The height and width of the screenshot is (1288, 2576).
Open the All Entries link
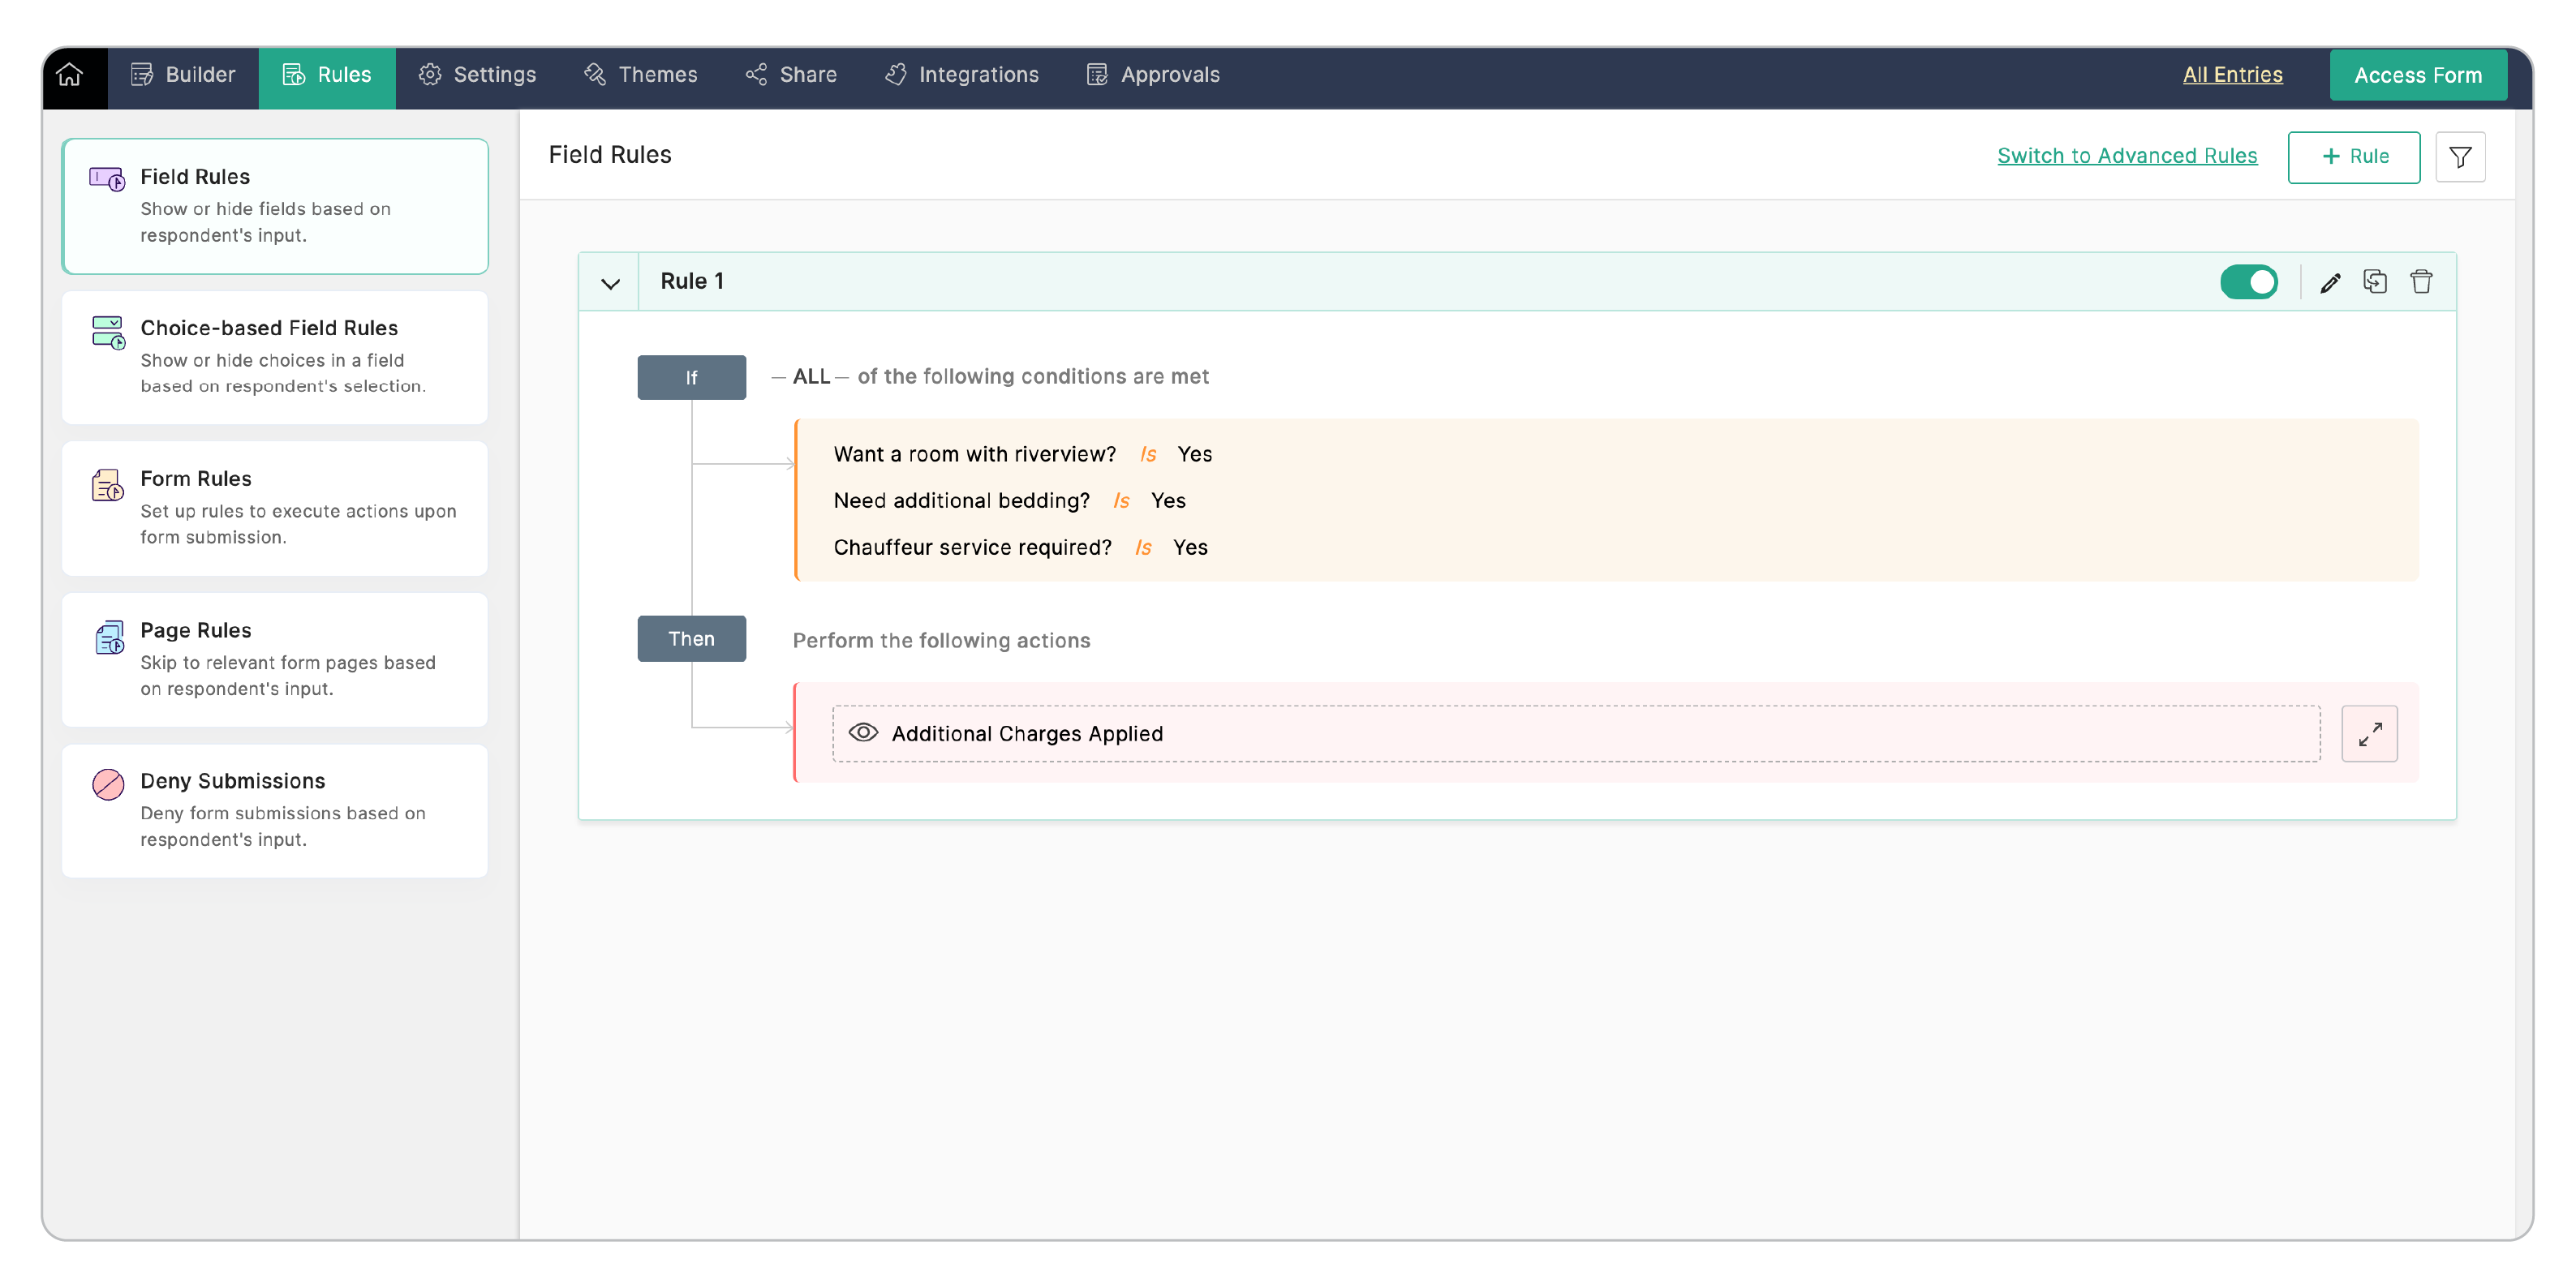[2232, 75]
